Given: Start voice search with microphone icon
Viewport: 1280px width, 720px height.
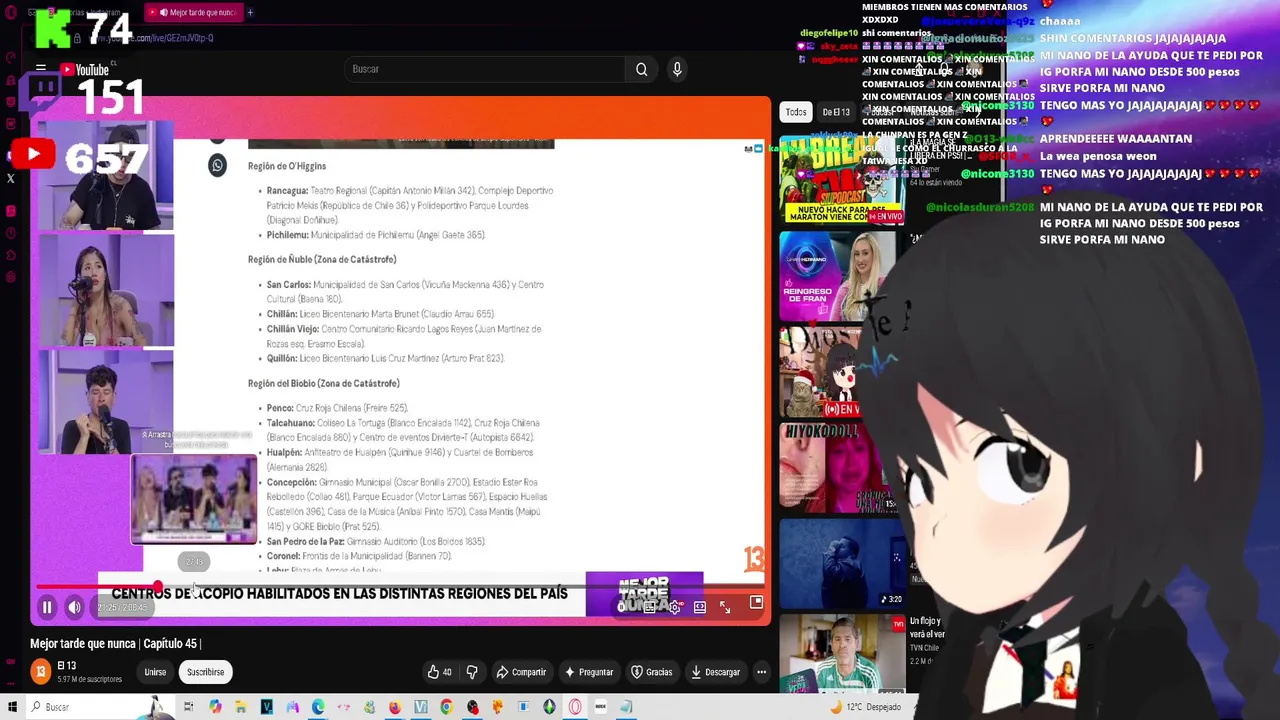Looking at the screenshot, I should (677, 69).
